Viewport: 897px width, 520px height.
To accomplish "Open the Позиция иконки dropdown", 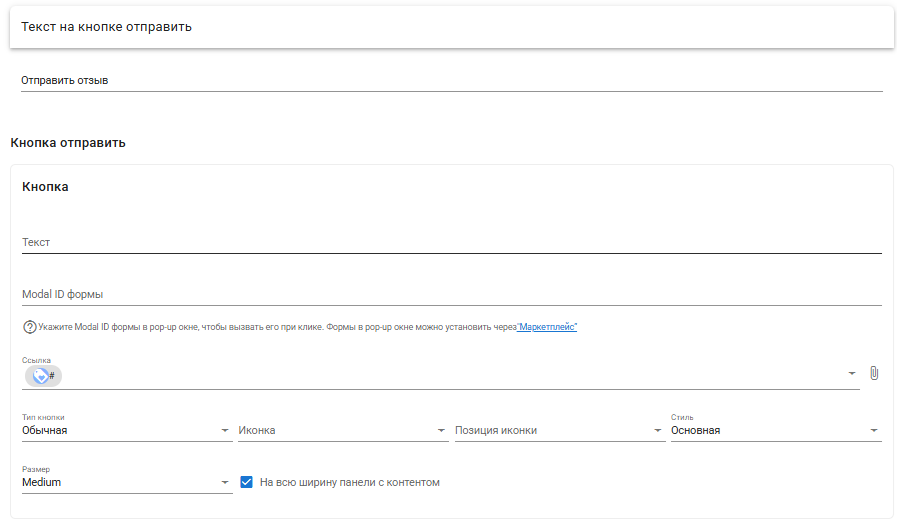I will (x=558, y=430).
